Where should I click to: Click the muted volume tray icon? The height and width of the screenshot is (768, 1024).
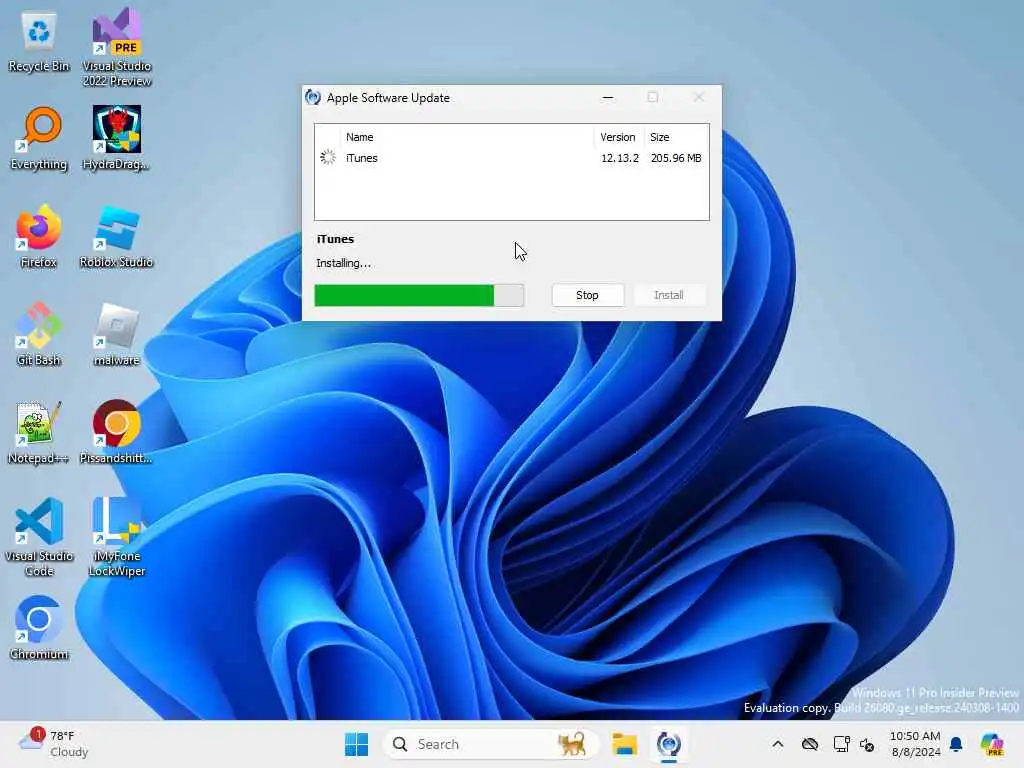(x=867, y=744)
